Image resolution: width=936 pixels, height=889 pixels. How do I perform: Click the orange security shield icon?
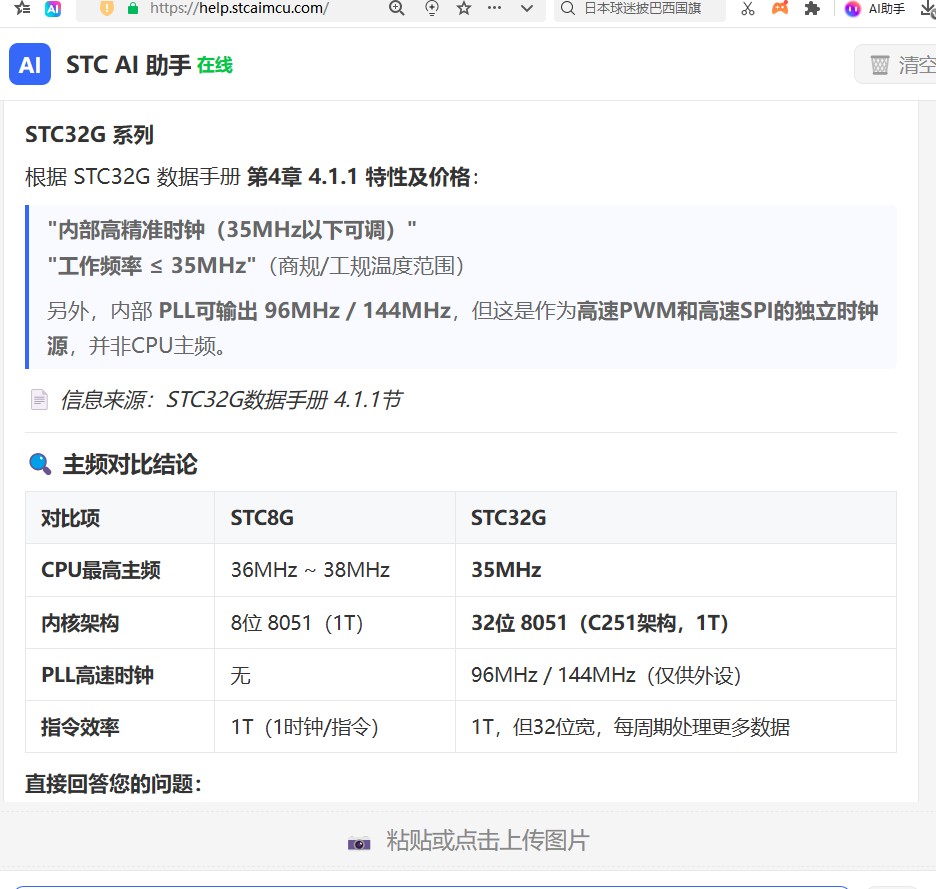coord(107,8)
